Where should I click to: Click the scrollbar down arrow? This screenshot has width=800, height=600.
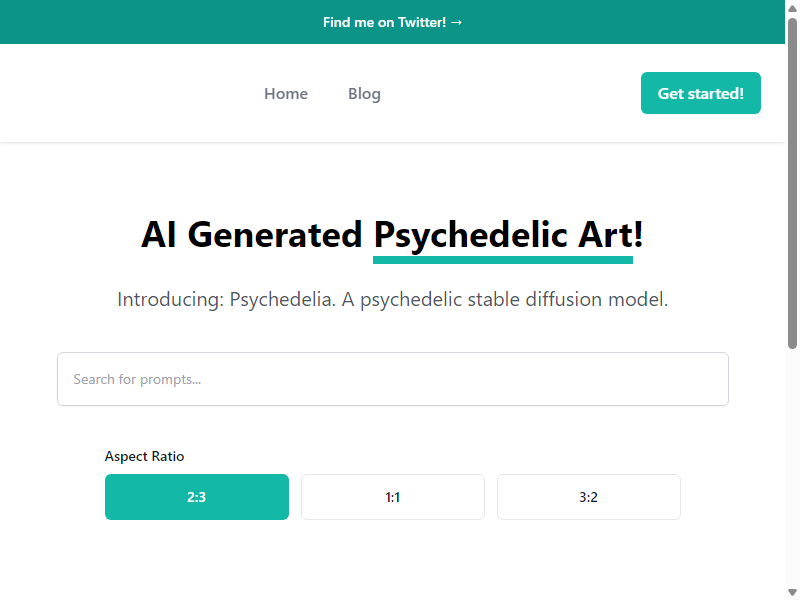click(x=792, y=592)
